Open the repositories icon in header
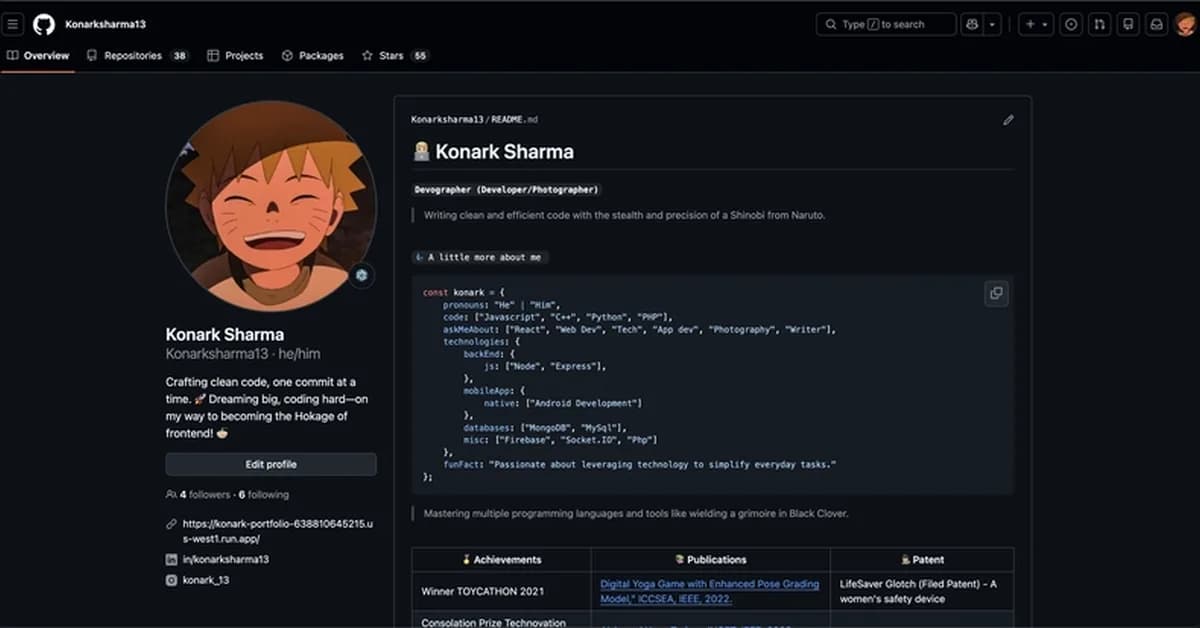Screen dimensions: 1200x628 click(1128, 24)
